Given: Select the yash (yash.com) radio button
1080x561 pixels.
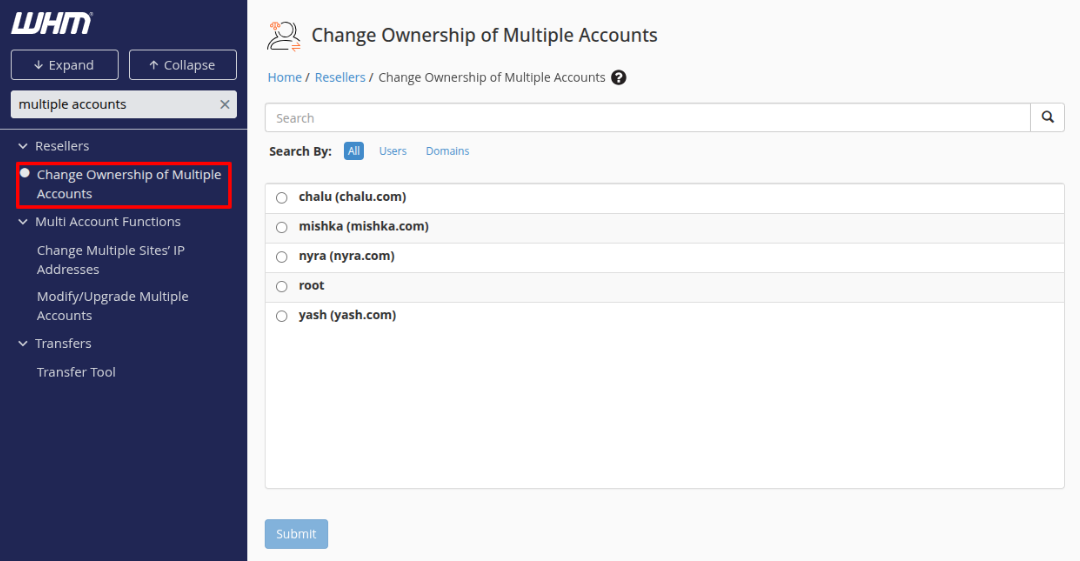Looking at the screenshot, I should click(282, 316).
